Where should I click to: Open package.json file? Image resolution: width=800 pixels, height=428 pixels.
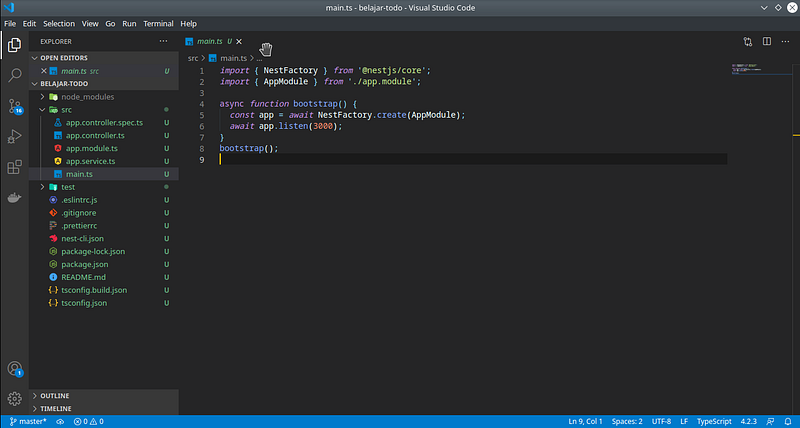(x=104, y=264)
